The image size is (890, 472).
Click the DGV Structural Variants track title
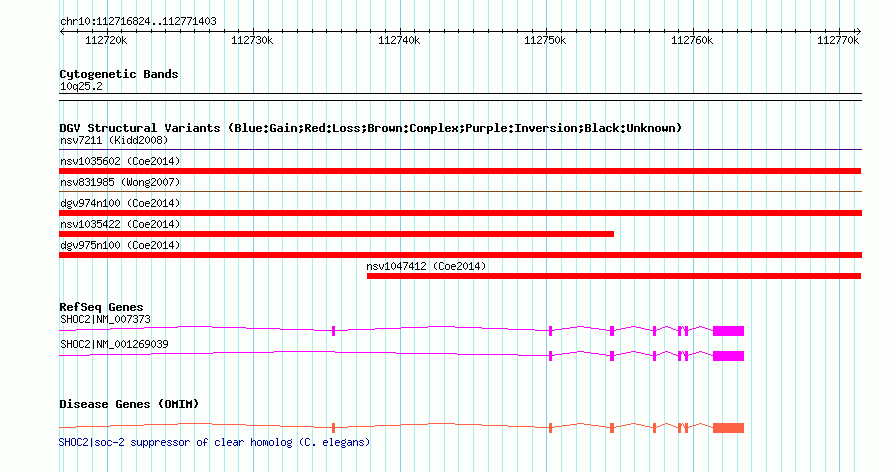(371, 128)
